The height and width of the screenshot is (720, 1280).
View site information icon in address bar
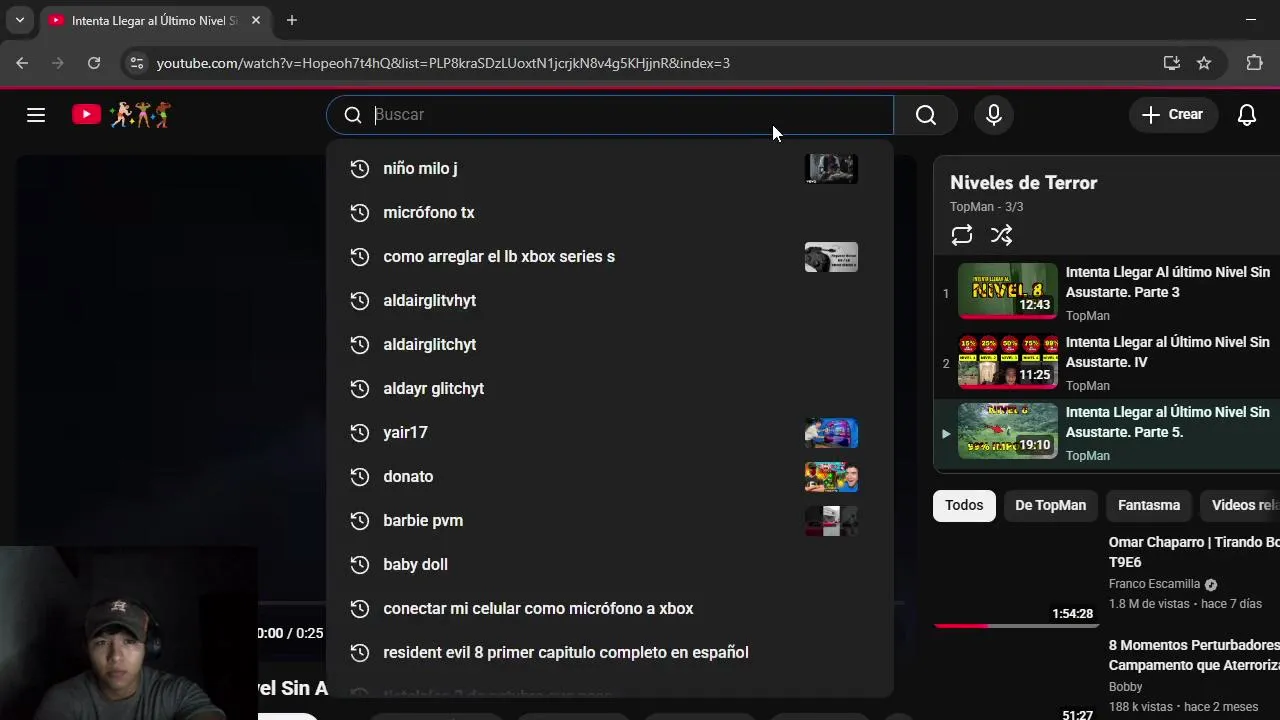tap(137, 63)
